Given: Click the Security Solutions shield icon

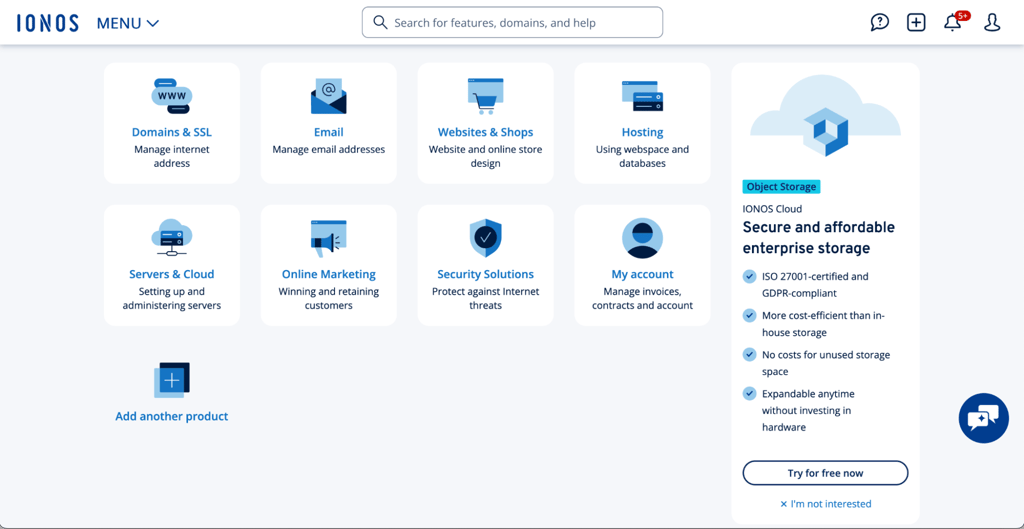Looking at the screenshot, I should click(x=485, y=238).
